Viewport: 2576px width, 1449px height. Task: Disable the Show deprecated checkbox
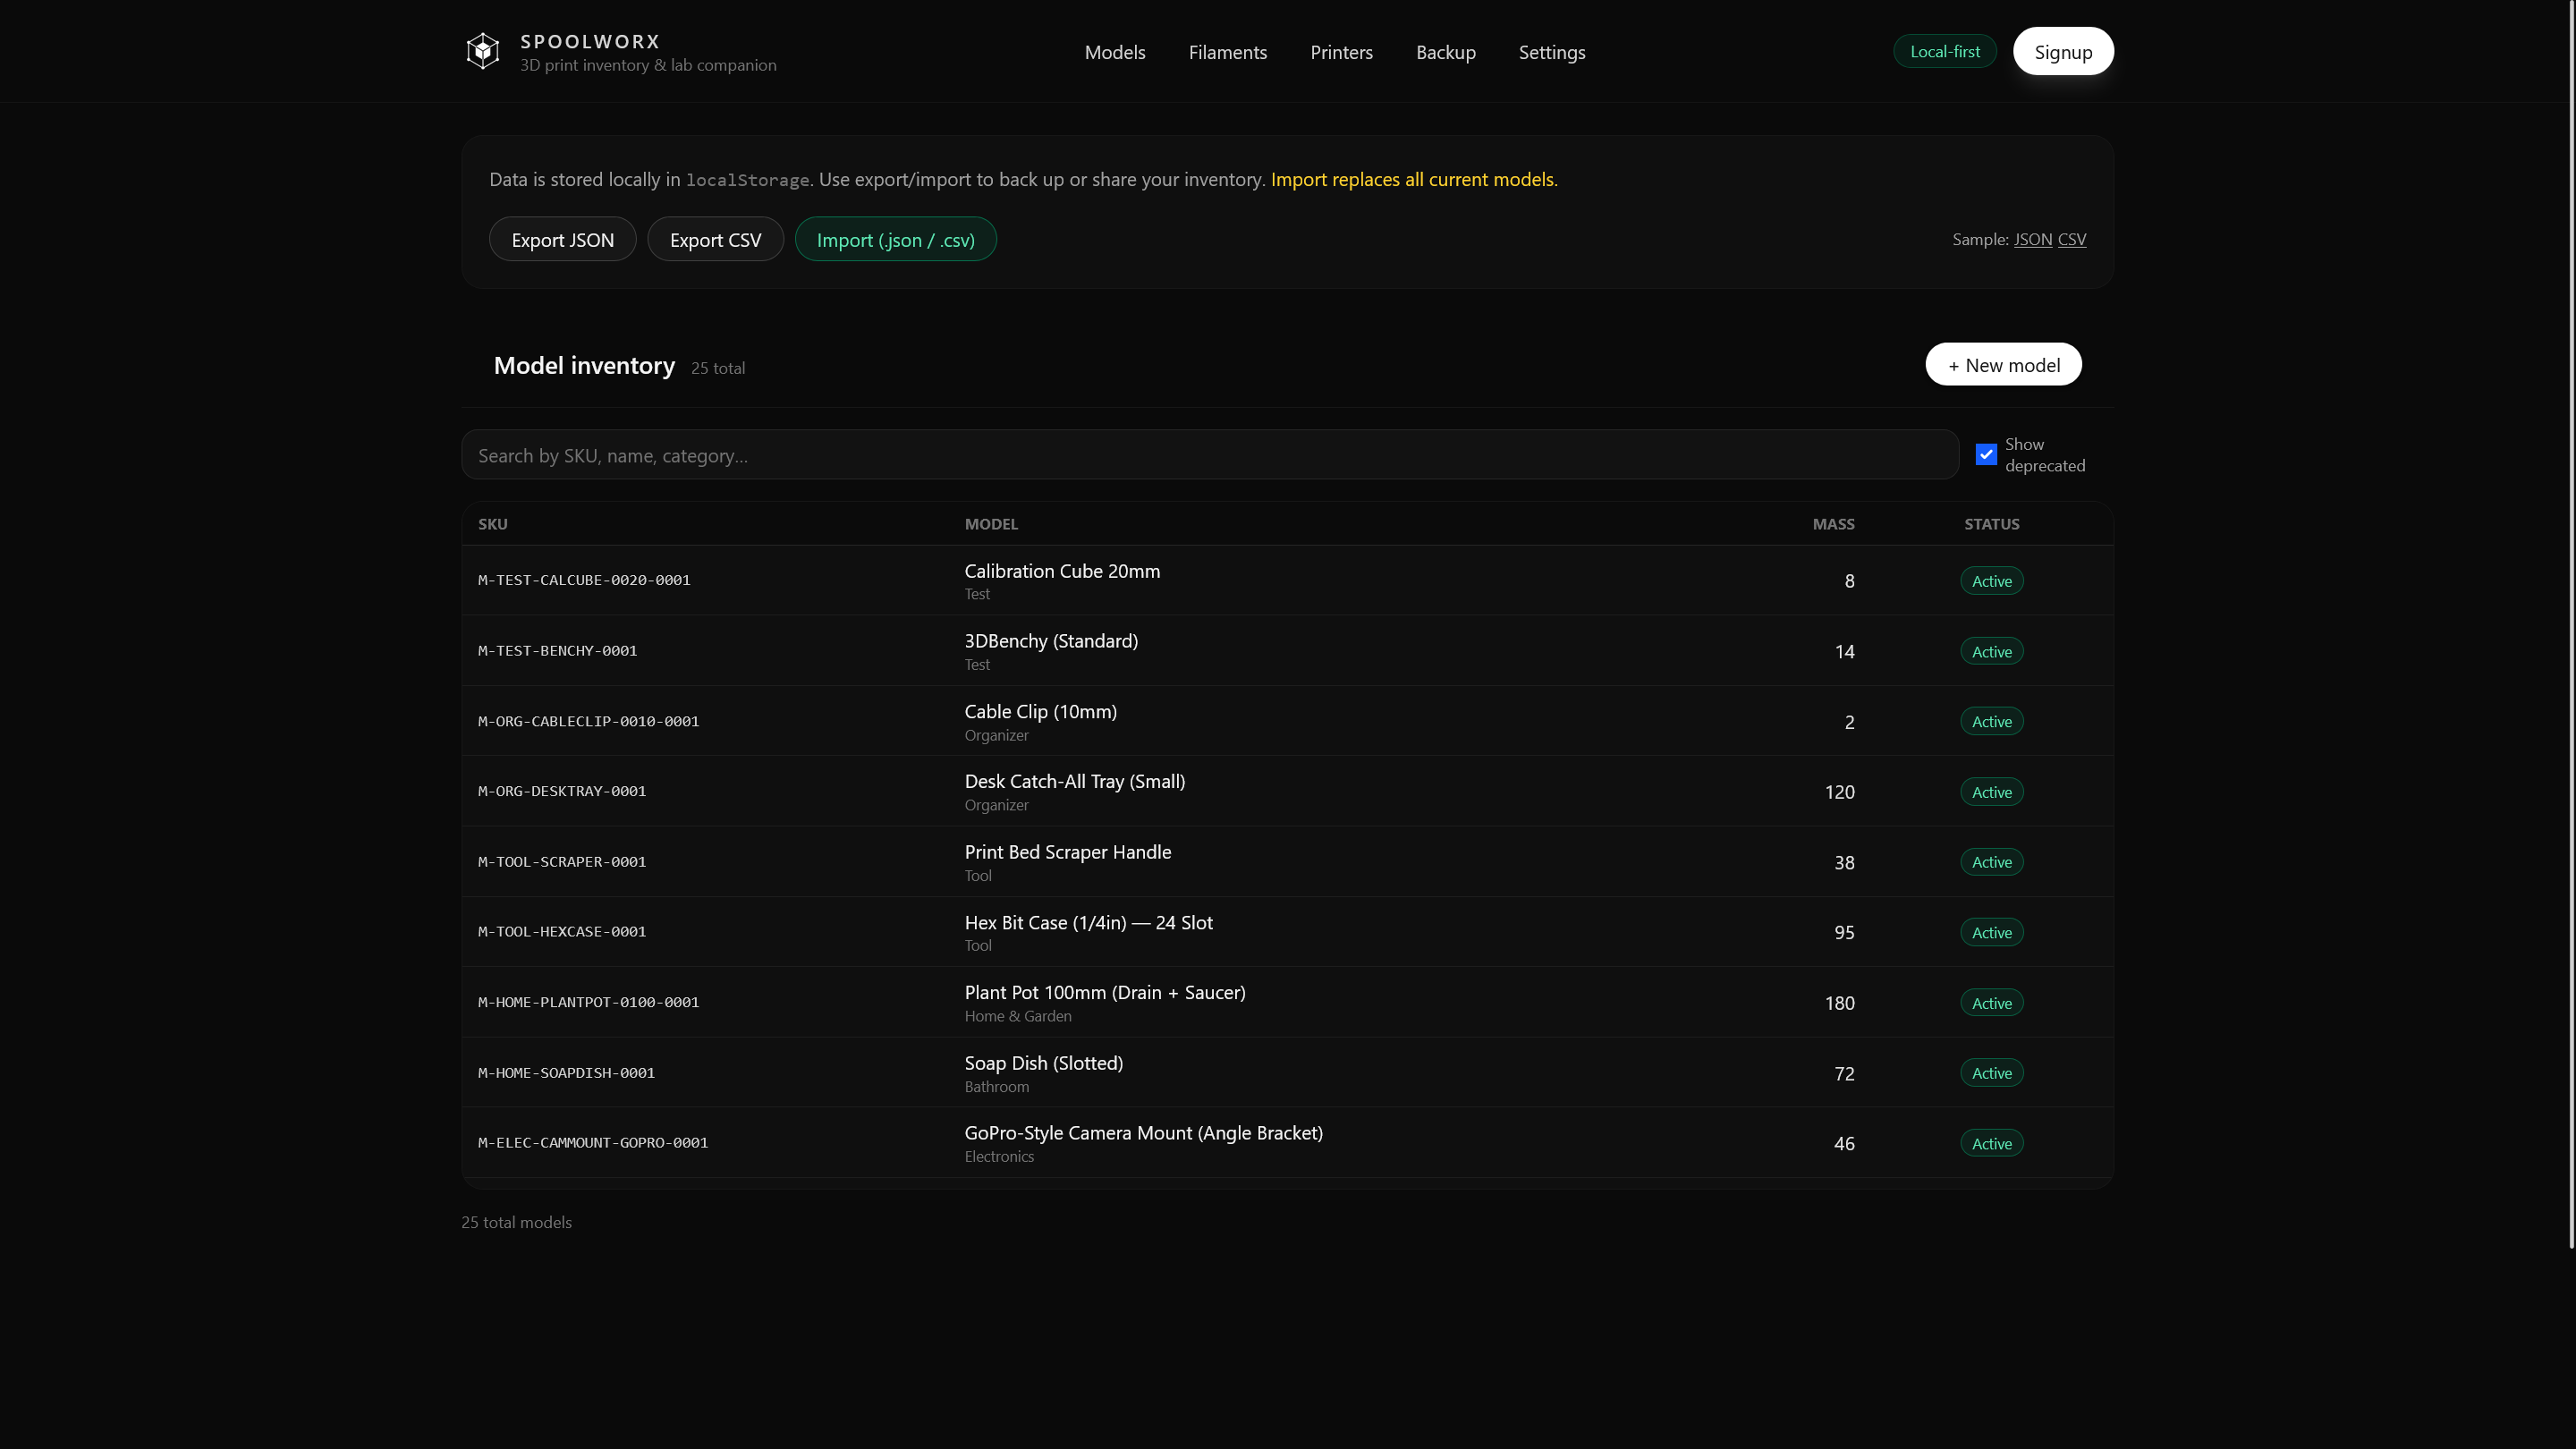[x=1986, y=454]
